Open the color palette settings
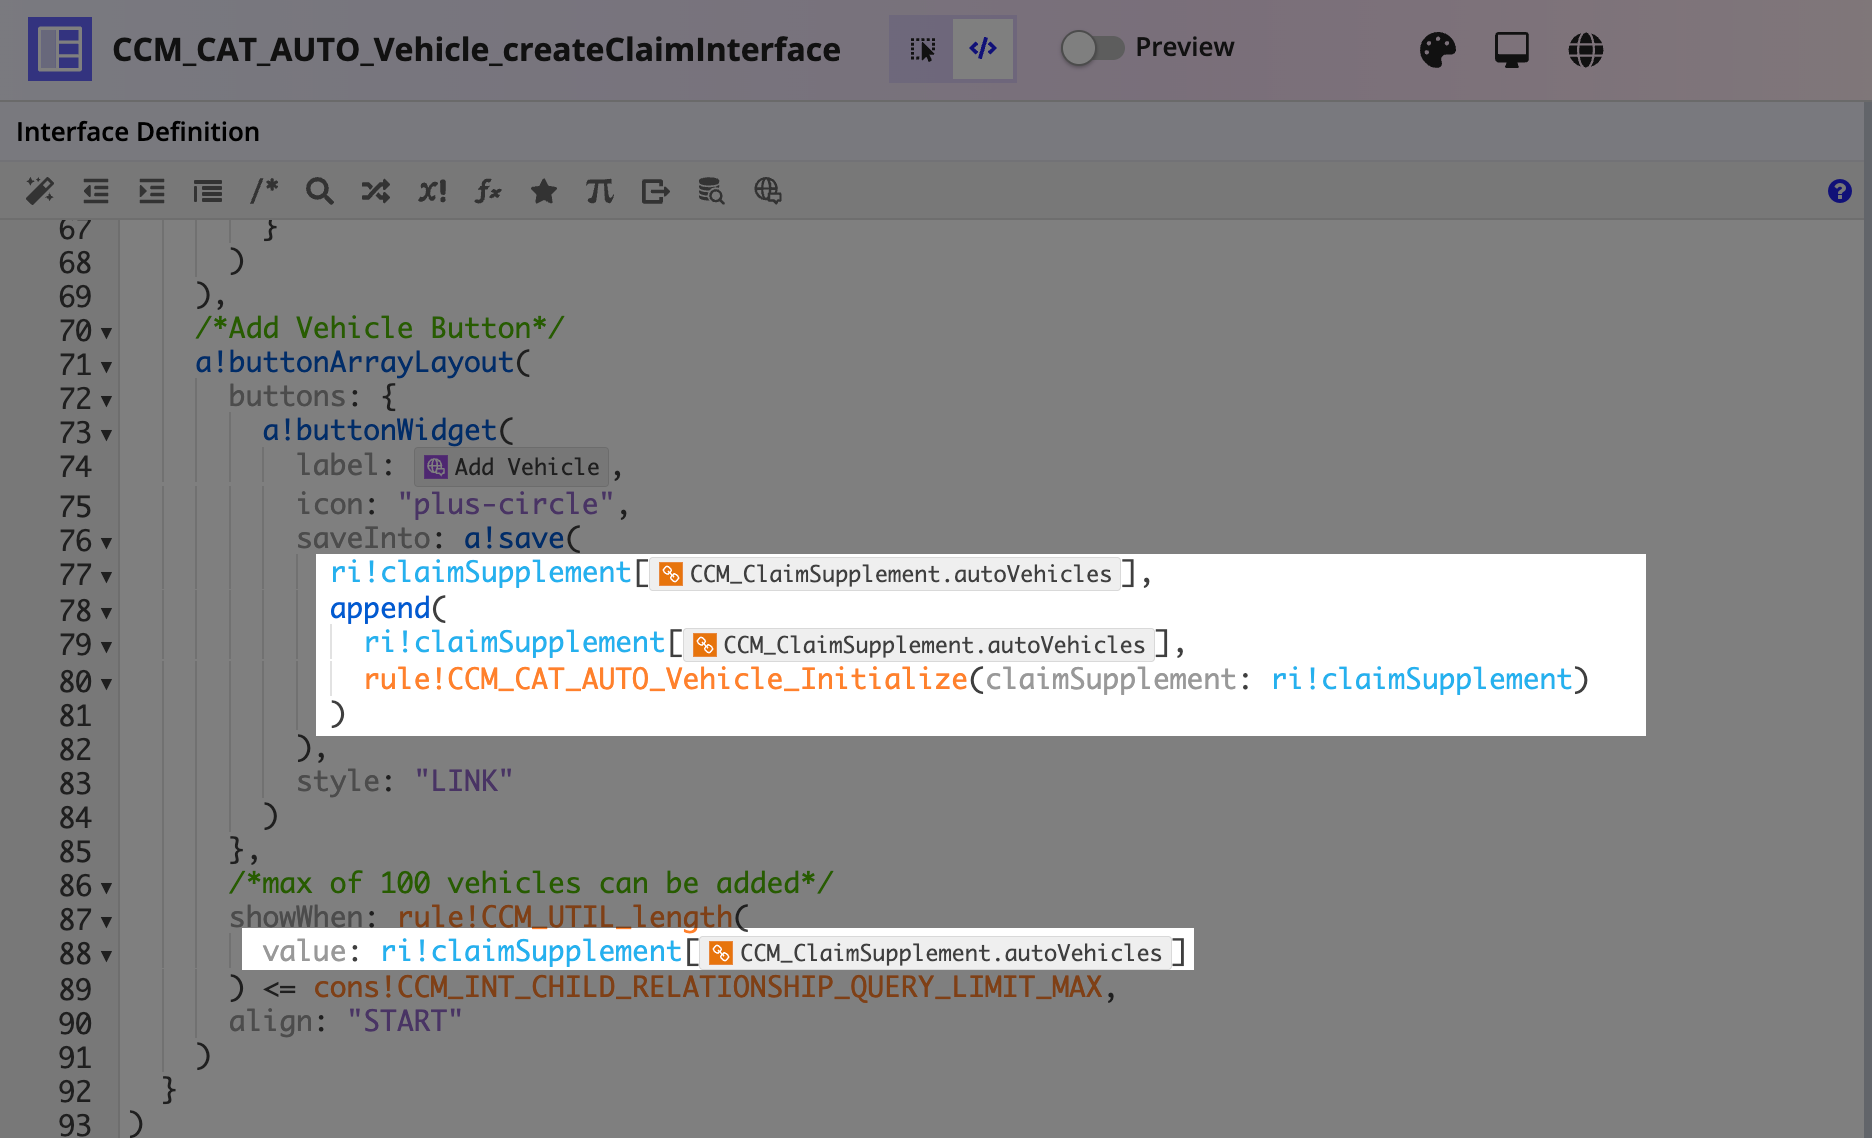Viewport: 1872px width, 1138px height. (x=1437, y=49)
